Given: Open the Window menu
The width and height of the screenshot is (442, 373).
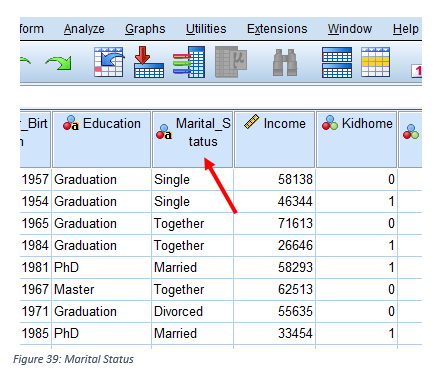Looking at the screenshot, I should tap(350, 29).
